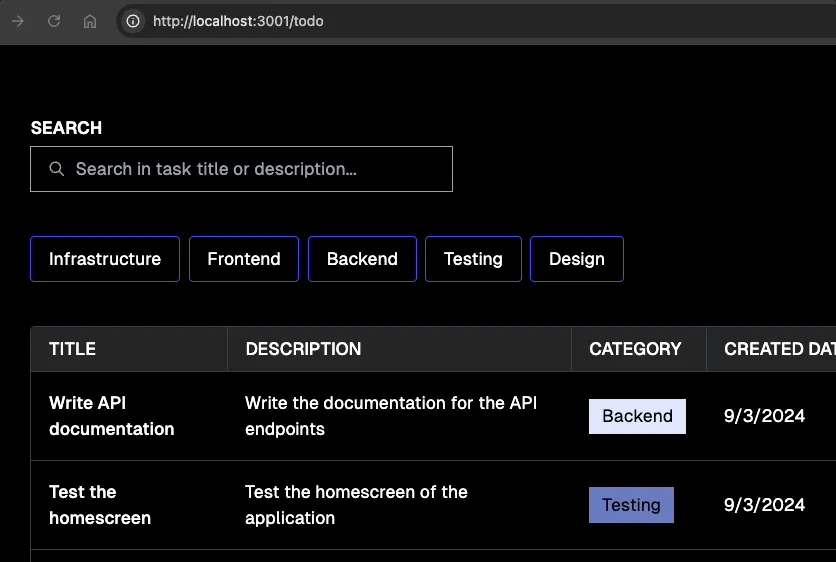Screen dimensions: 836x562
Task: Toggle the Backend filter button
Action: point(362,259)
